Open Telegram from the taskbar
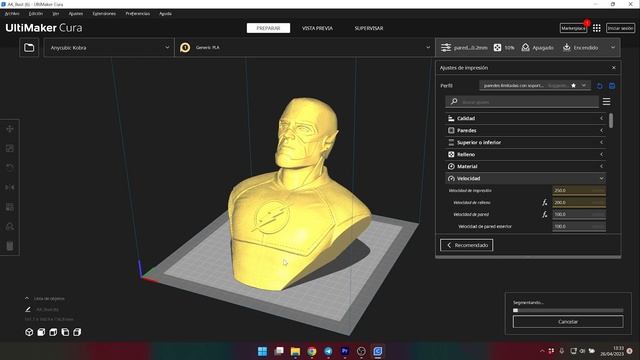Viewport: 640px width, 360px height. pos(328,351)
